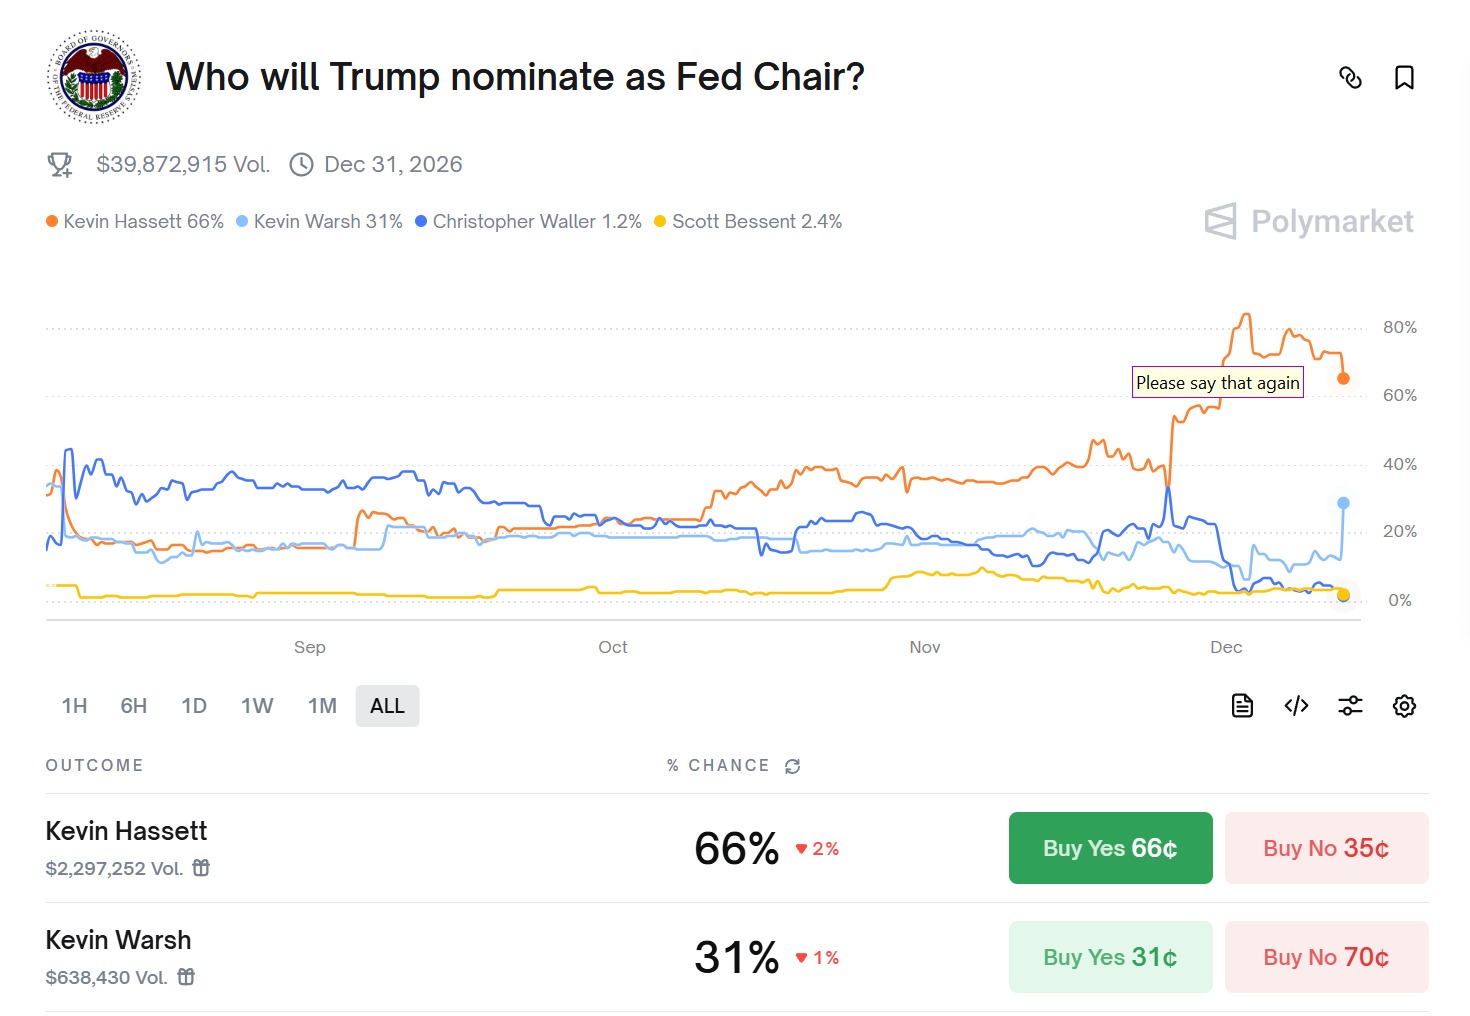Viewport: 1470px width, 1016px height.
Task: Open the document/rules icon below chart
Action: tap(1242, 706)
